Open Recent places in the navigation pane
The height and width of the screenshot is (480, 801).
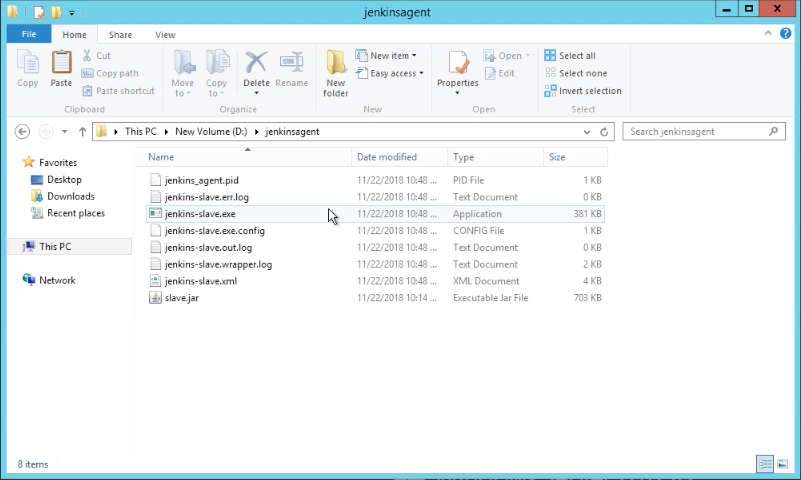pyautogui.click(x=67, y=213)
